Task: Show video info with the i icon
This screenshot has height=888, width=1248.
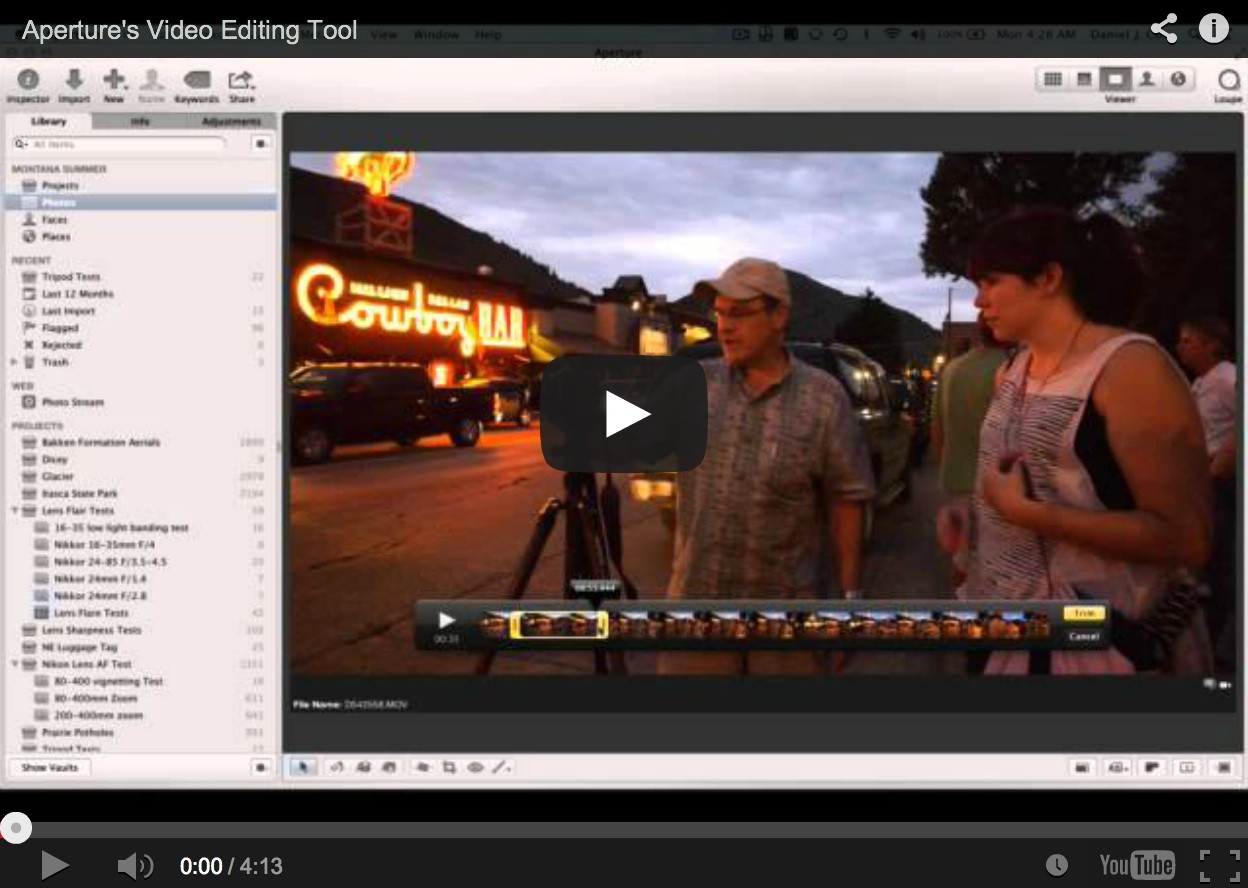Action: 1214,28
